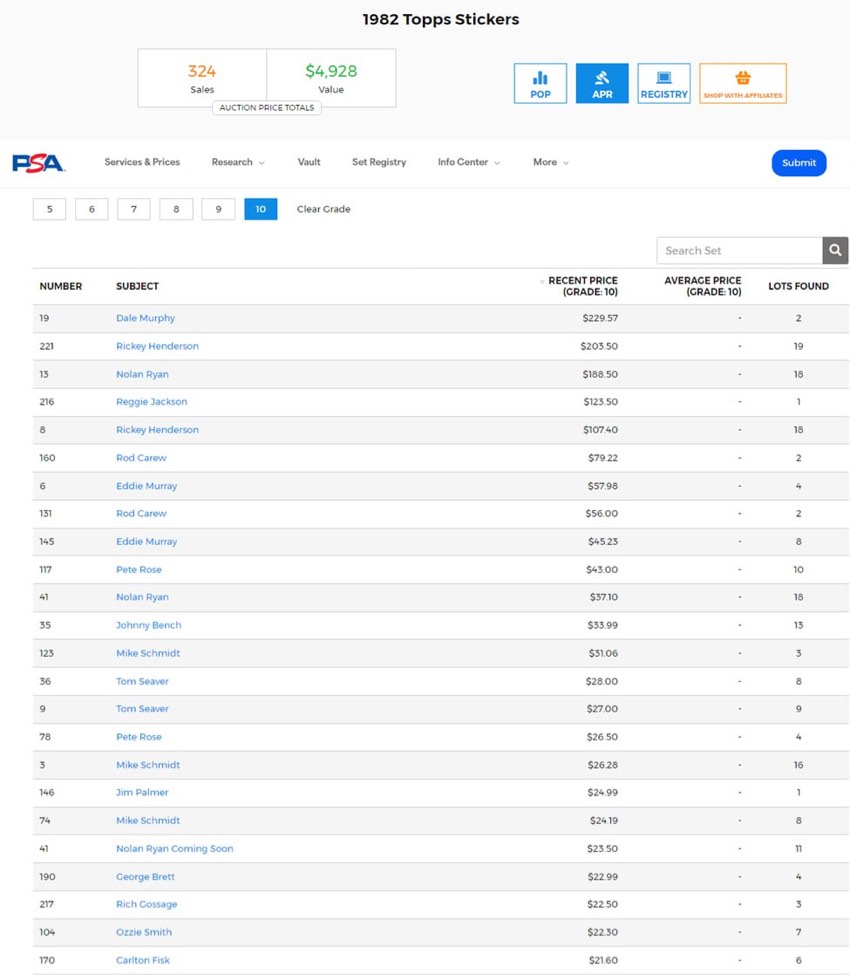Click Clear Grade link
Image resolution: width=850 pixels, height=975 pixels.
click(323, 209)
